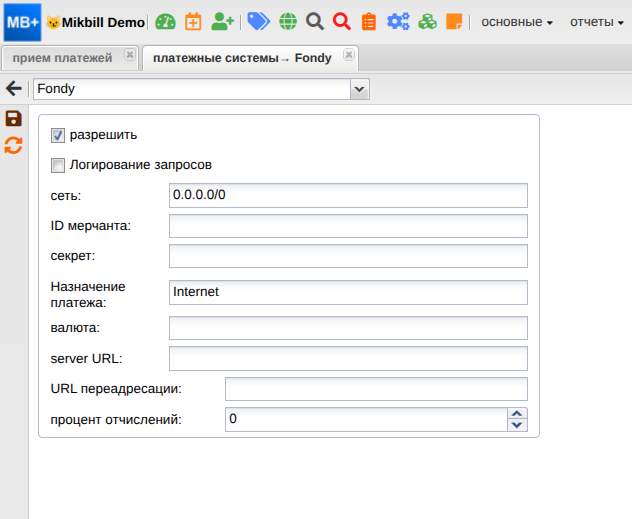Click the 'сеть' input field
This screenshot has width=632, height=519.
(348, 195)
